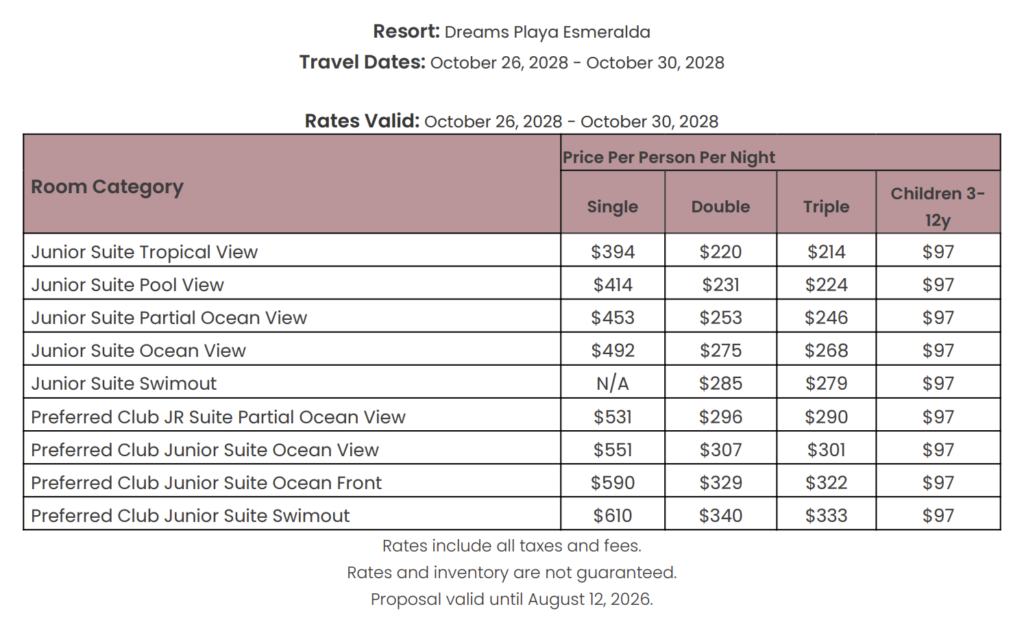Screen dimensions: 1024x622
Task: Click the Children 3-12y column header
Action: click(938, 206)
